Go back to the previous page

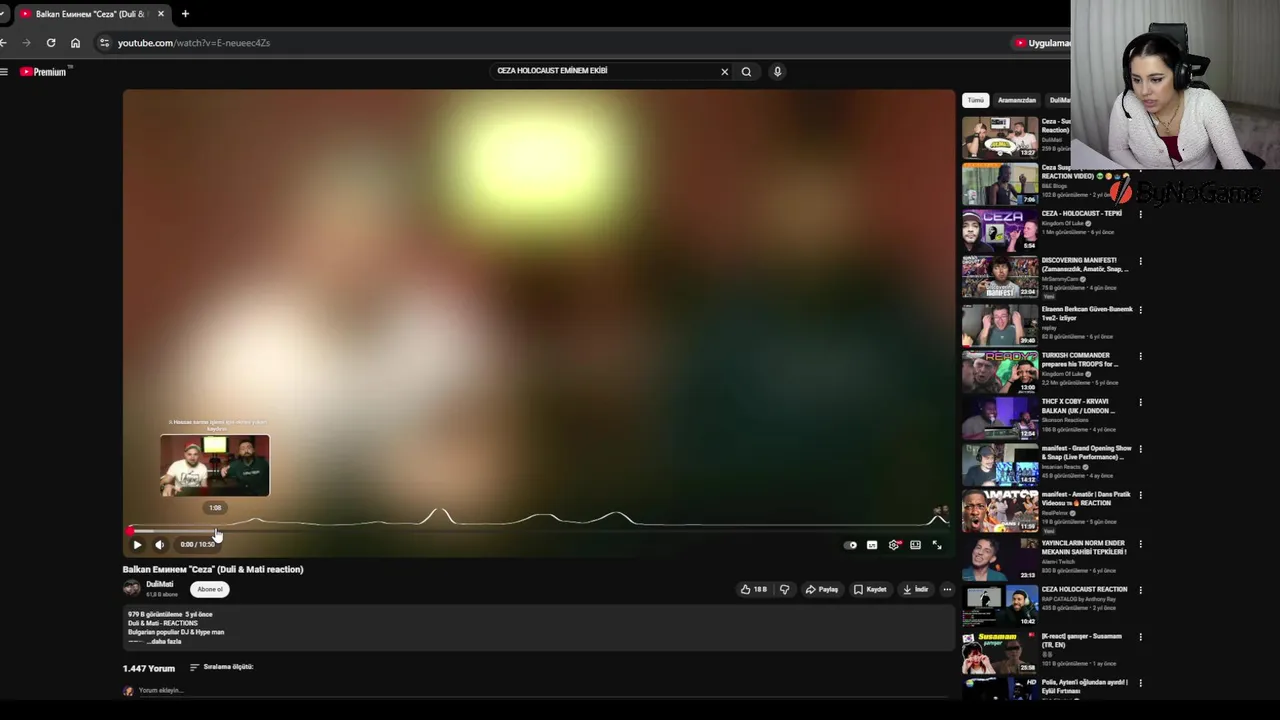(4, 43)
